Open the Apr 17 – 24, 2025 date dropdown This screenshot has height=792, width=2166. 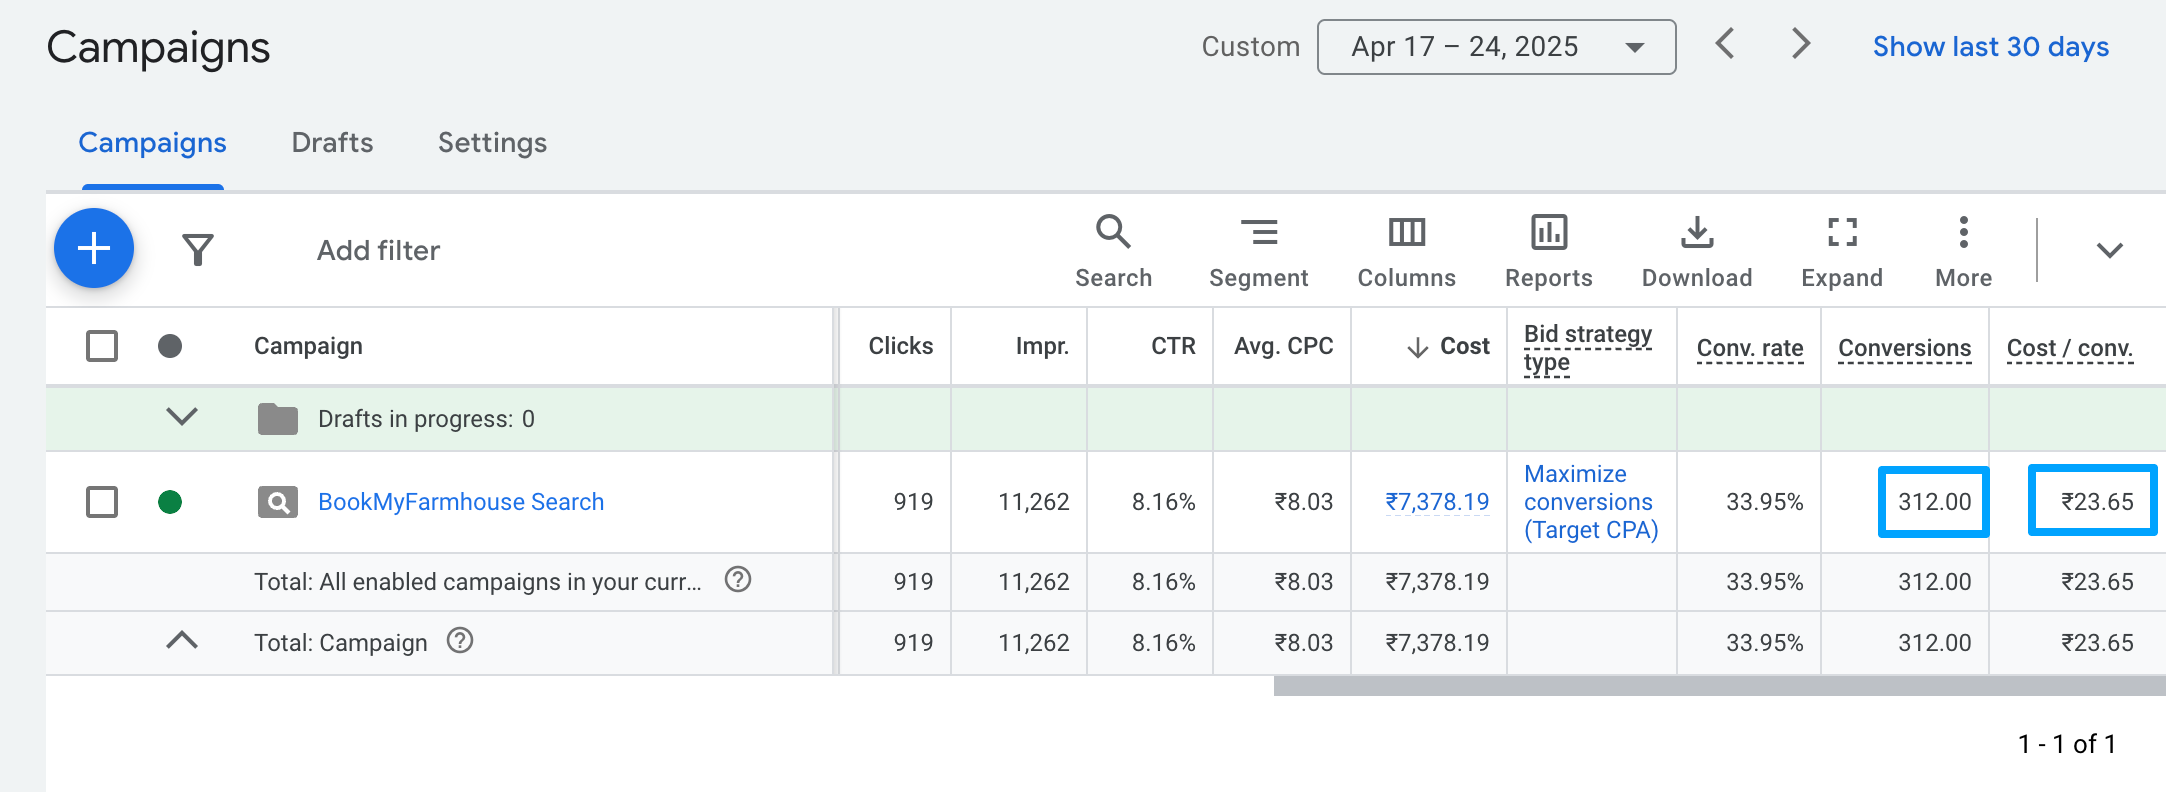pyautogui.click(x=1496, y=47)
